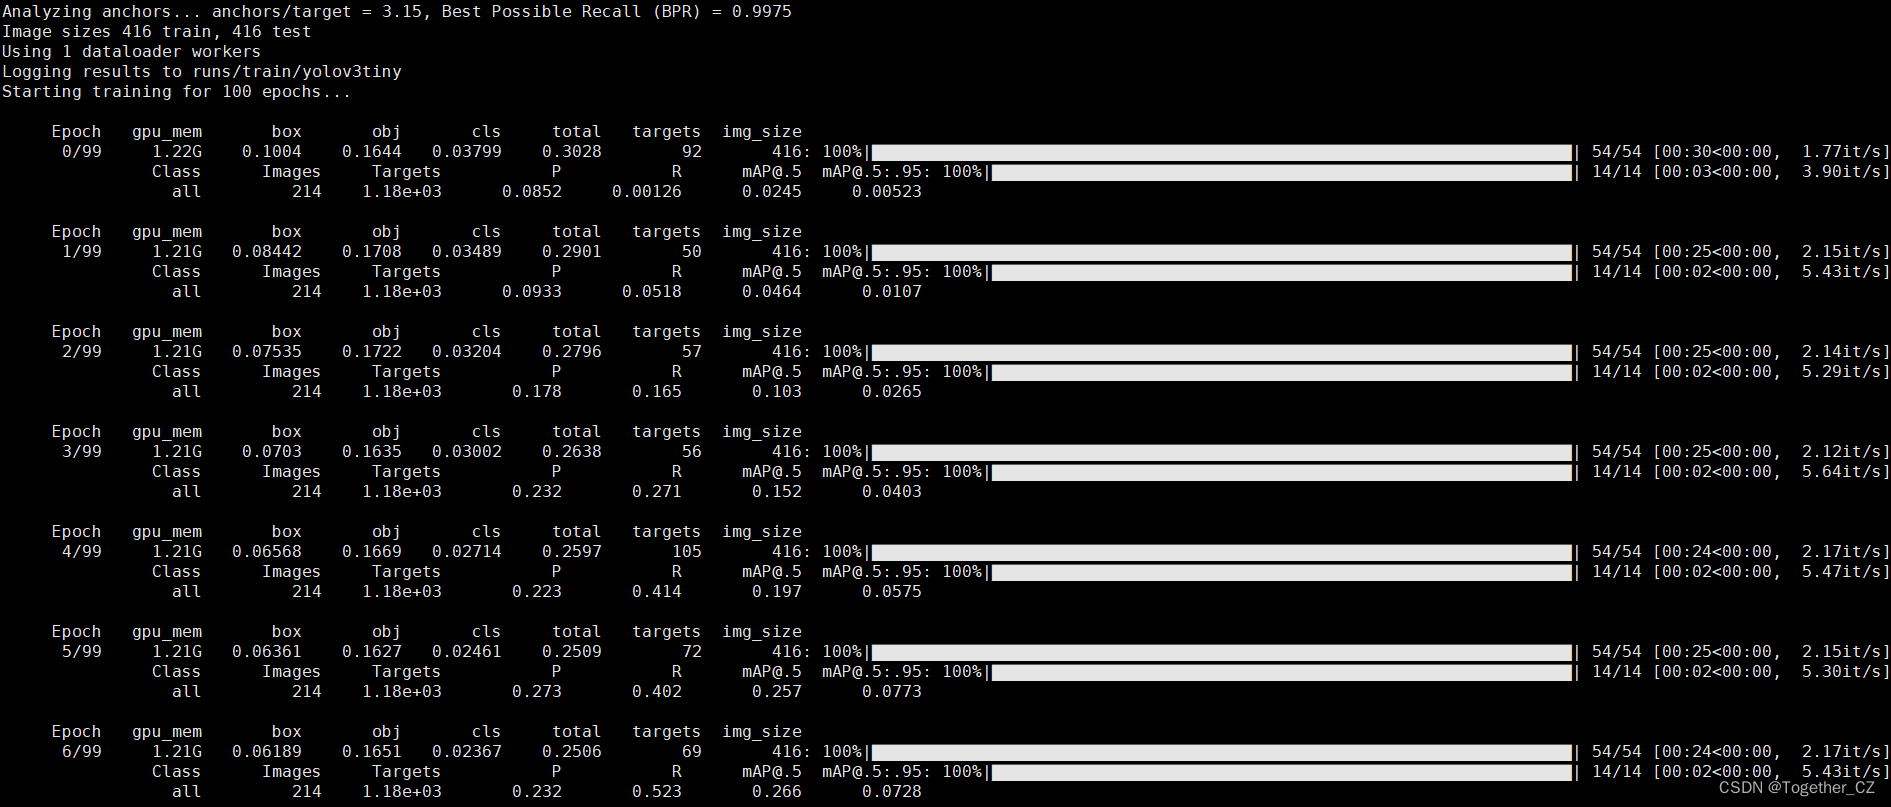The width and height of the screenshot is (1891, 807).
Task: Select the mAP@.5:.95 value '0.00523'
Action: 887,192
